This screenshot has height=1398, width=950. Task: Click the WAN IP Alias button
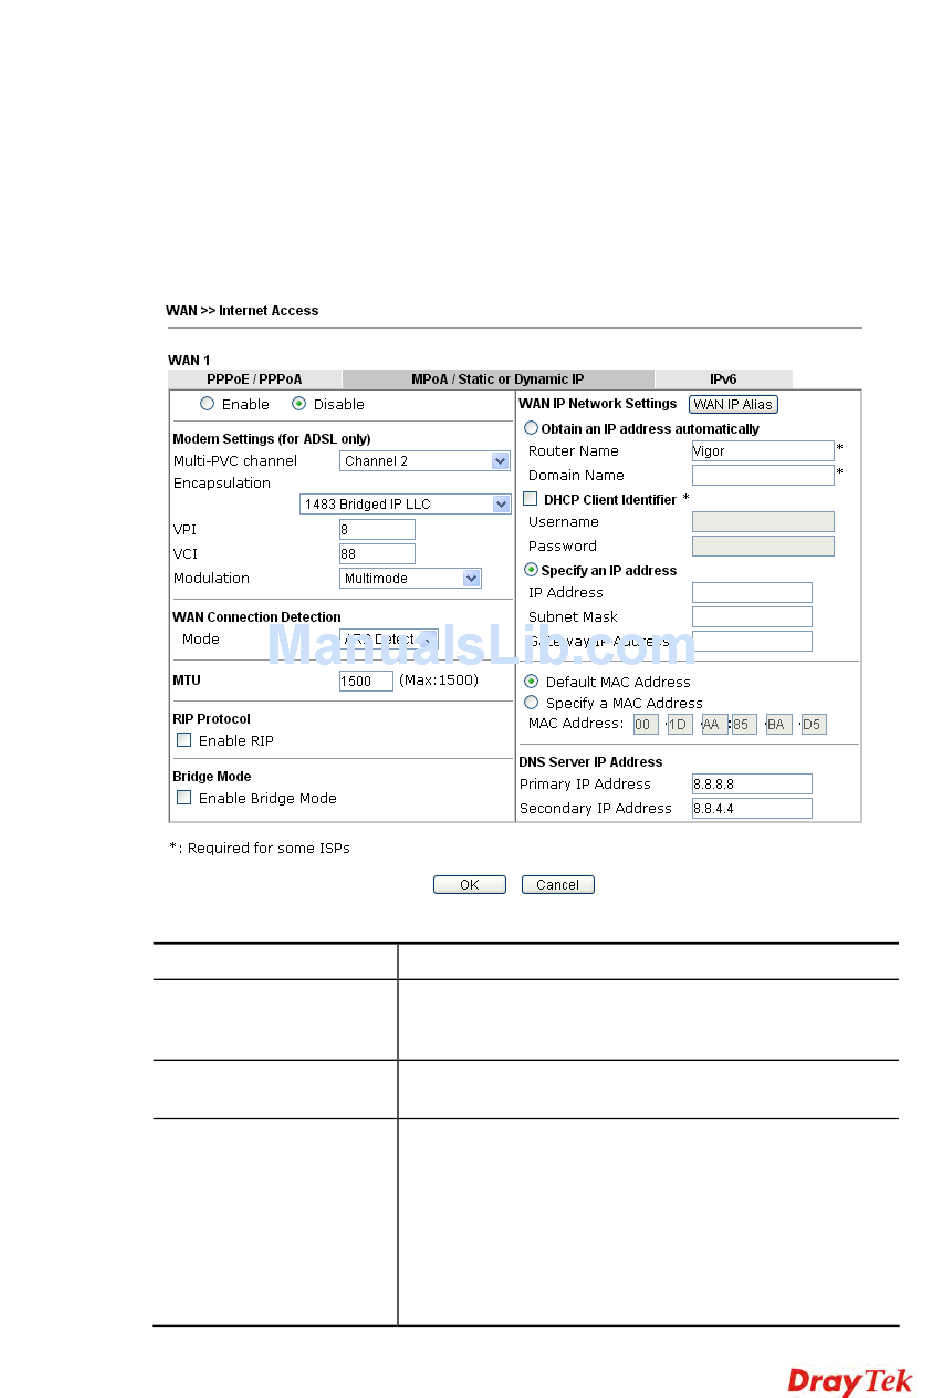(x=733, y=404)
